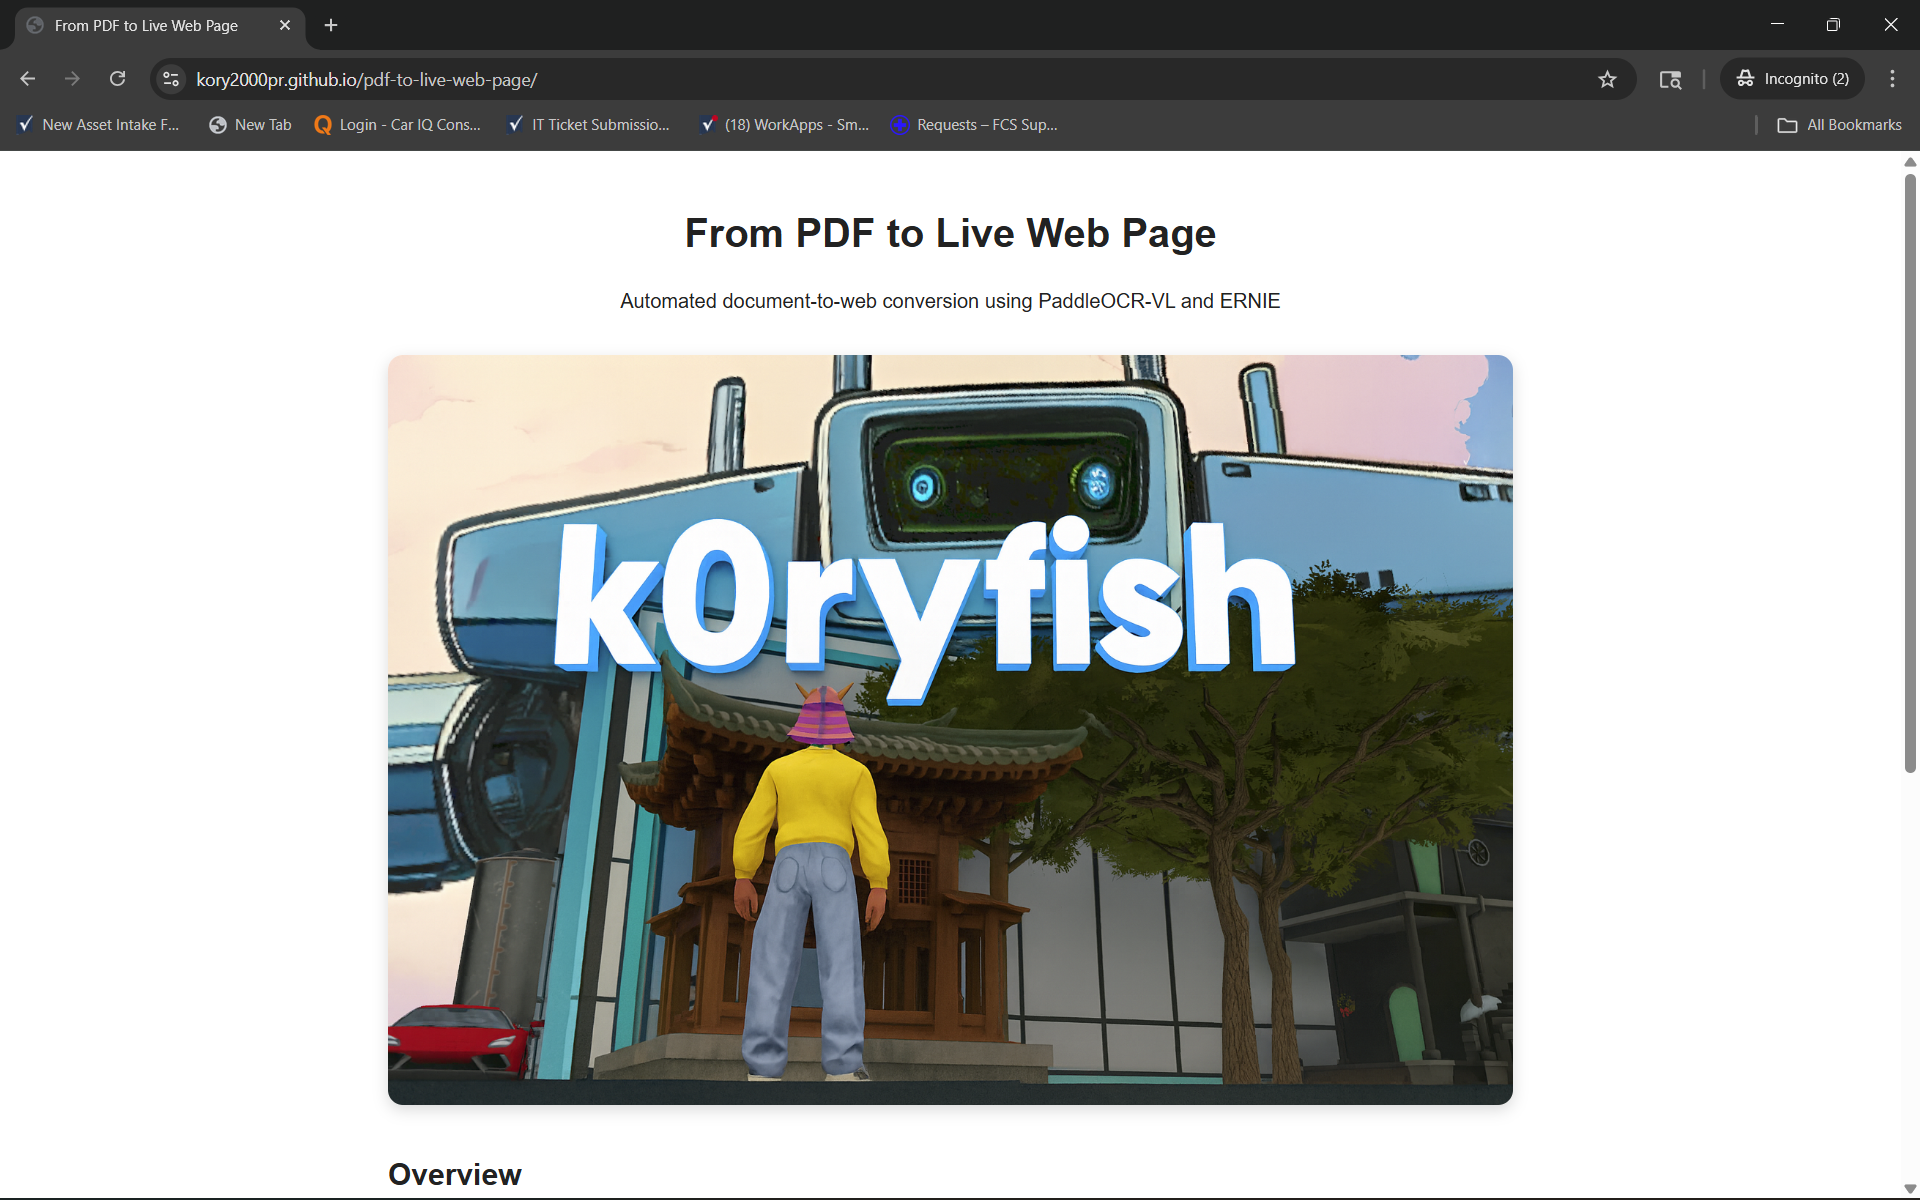
Task: Open Login - Car IQ Cons bookmark
Action: tap(397, 125)
